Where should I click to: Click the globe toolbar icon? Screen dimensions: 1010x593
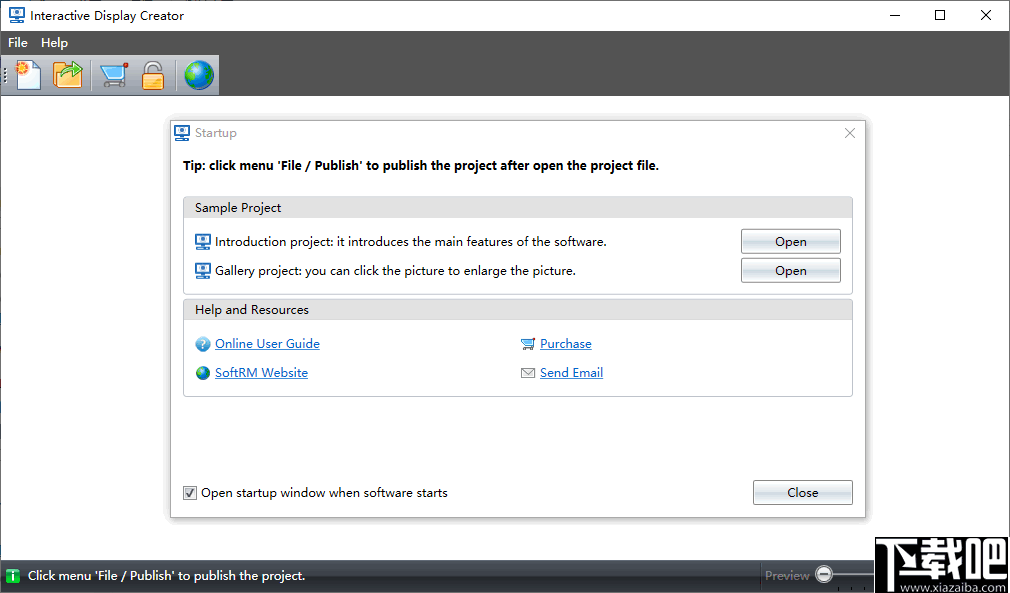(x=198, y=75)
